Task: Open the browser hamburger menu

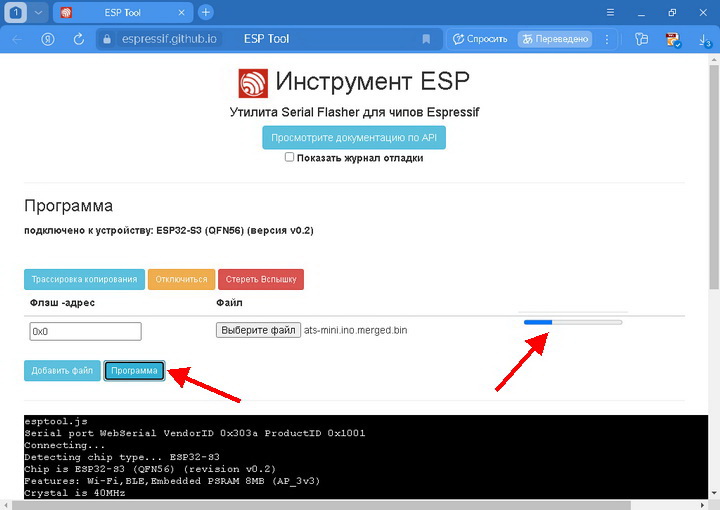Action: point(610,12)
